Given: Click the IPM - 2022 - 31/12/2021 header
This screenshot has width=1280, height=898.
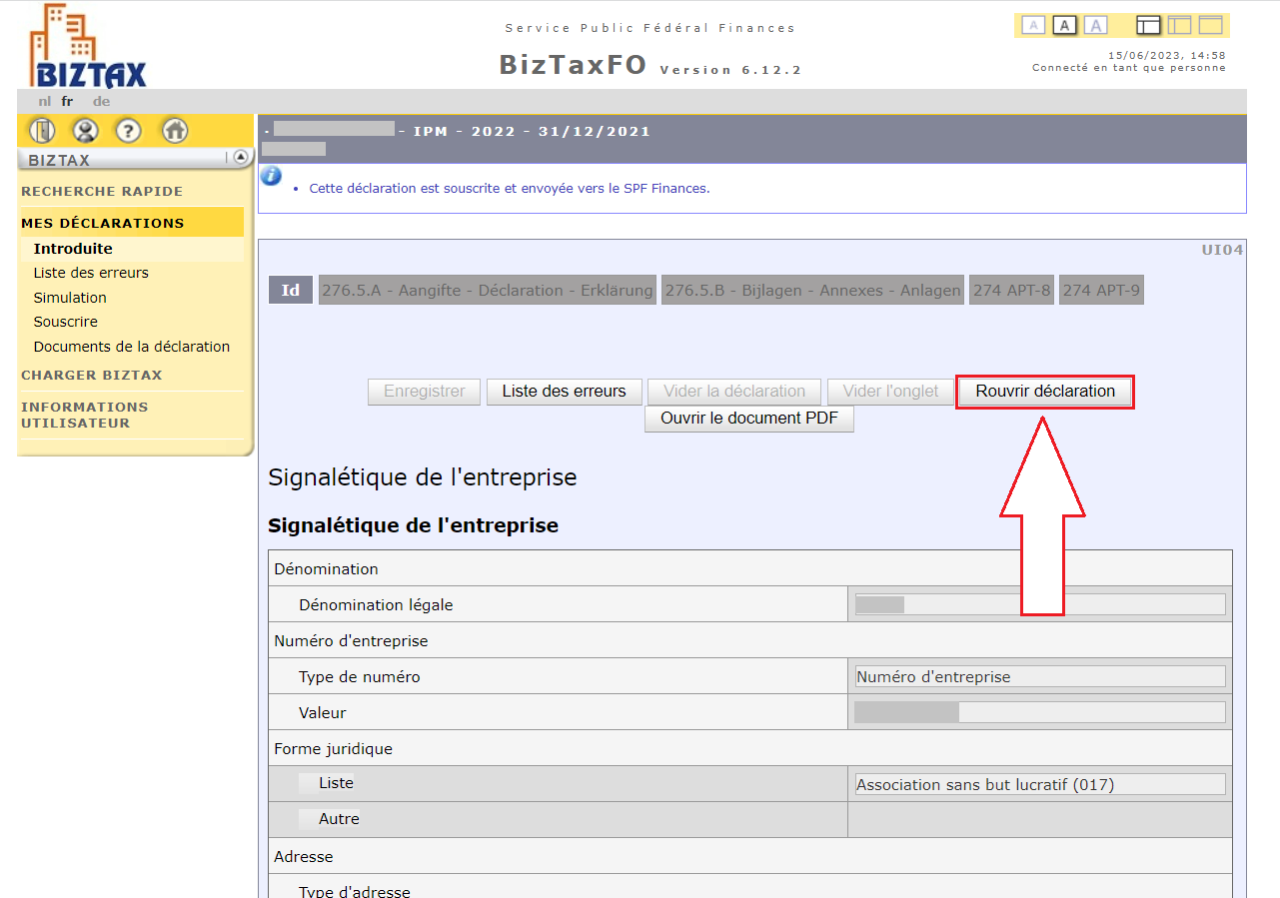Looking at the screenshot, I should click(532, 131).
